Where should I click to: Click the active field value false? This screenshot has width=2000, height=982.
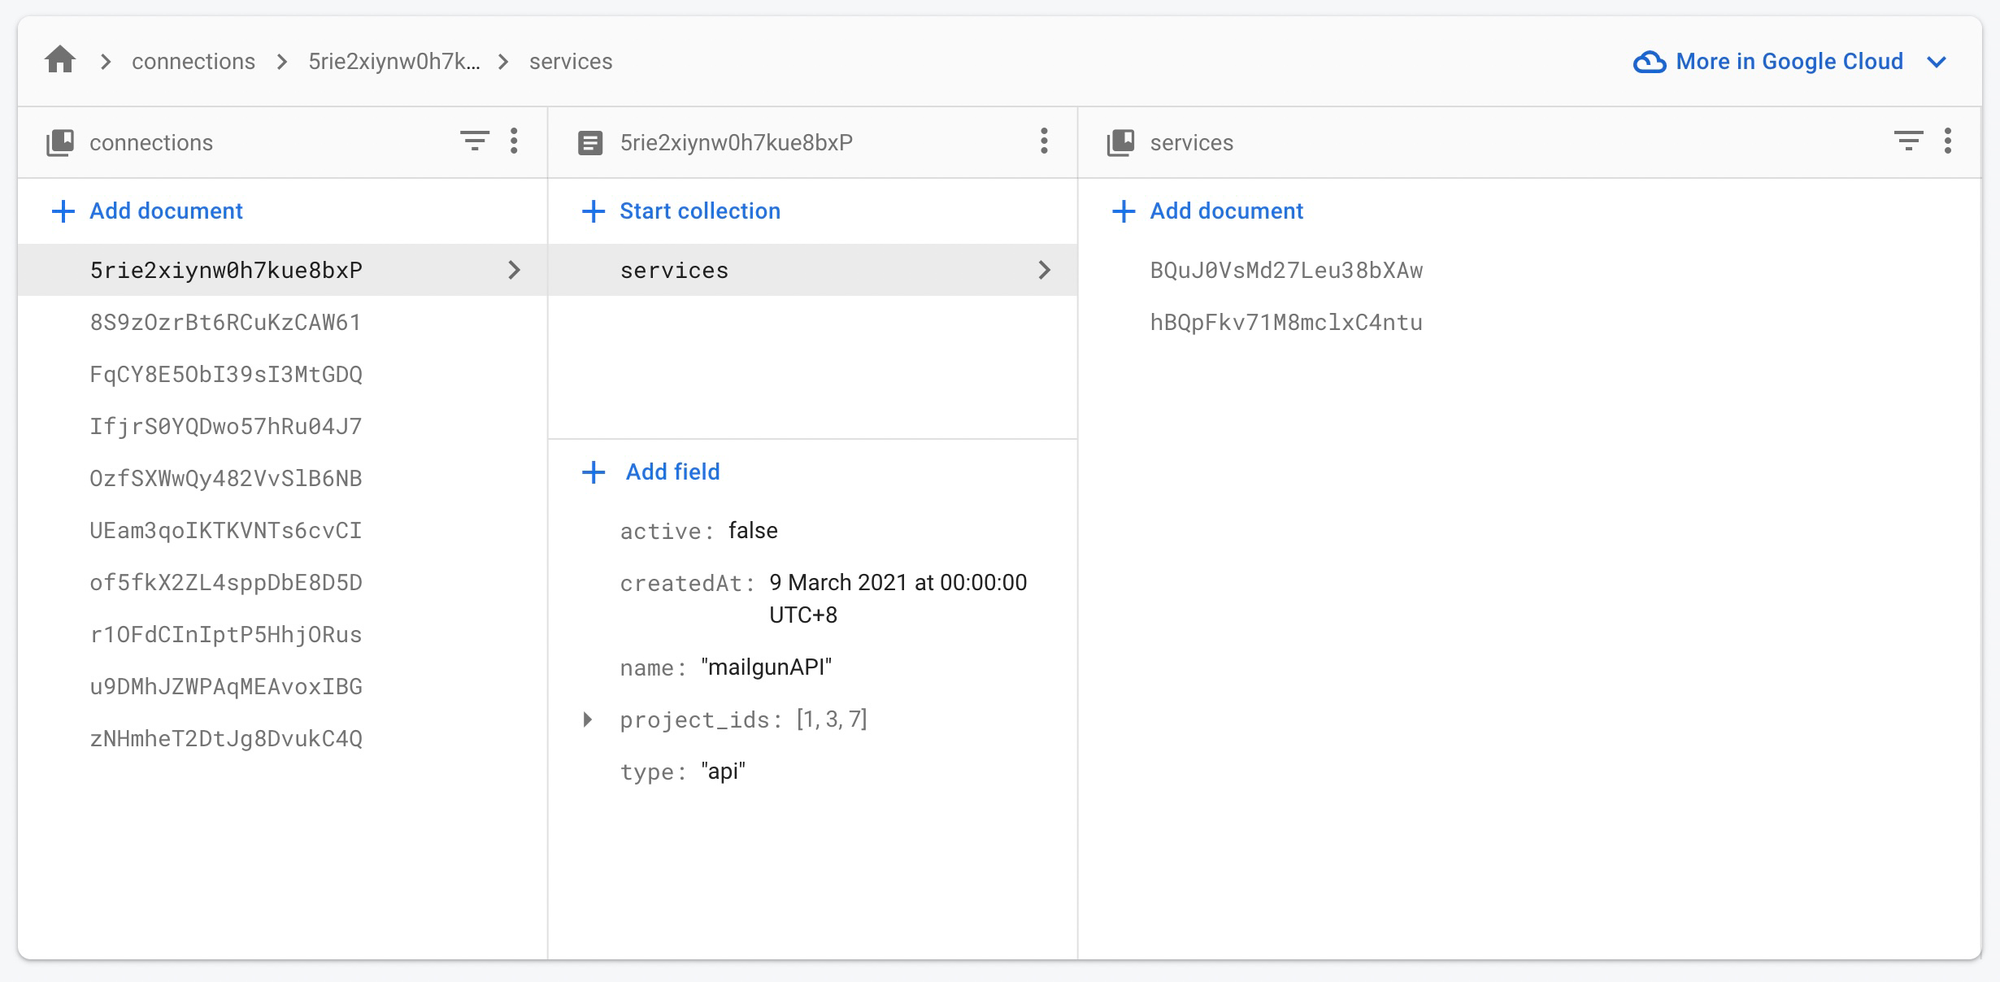pyautogui.click(x=753, y=531)
